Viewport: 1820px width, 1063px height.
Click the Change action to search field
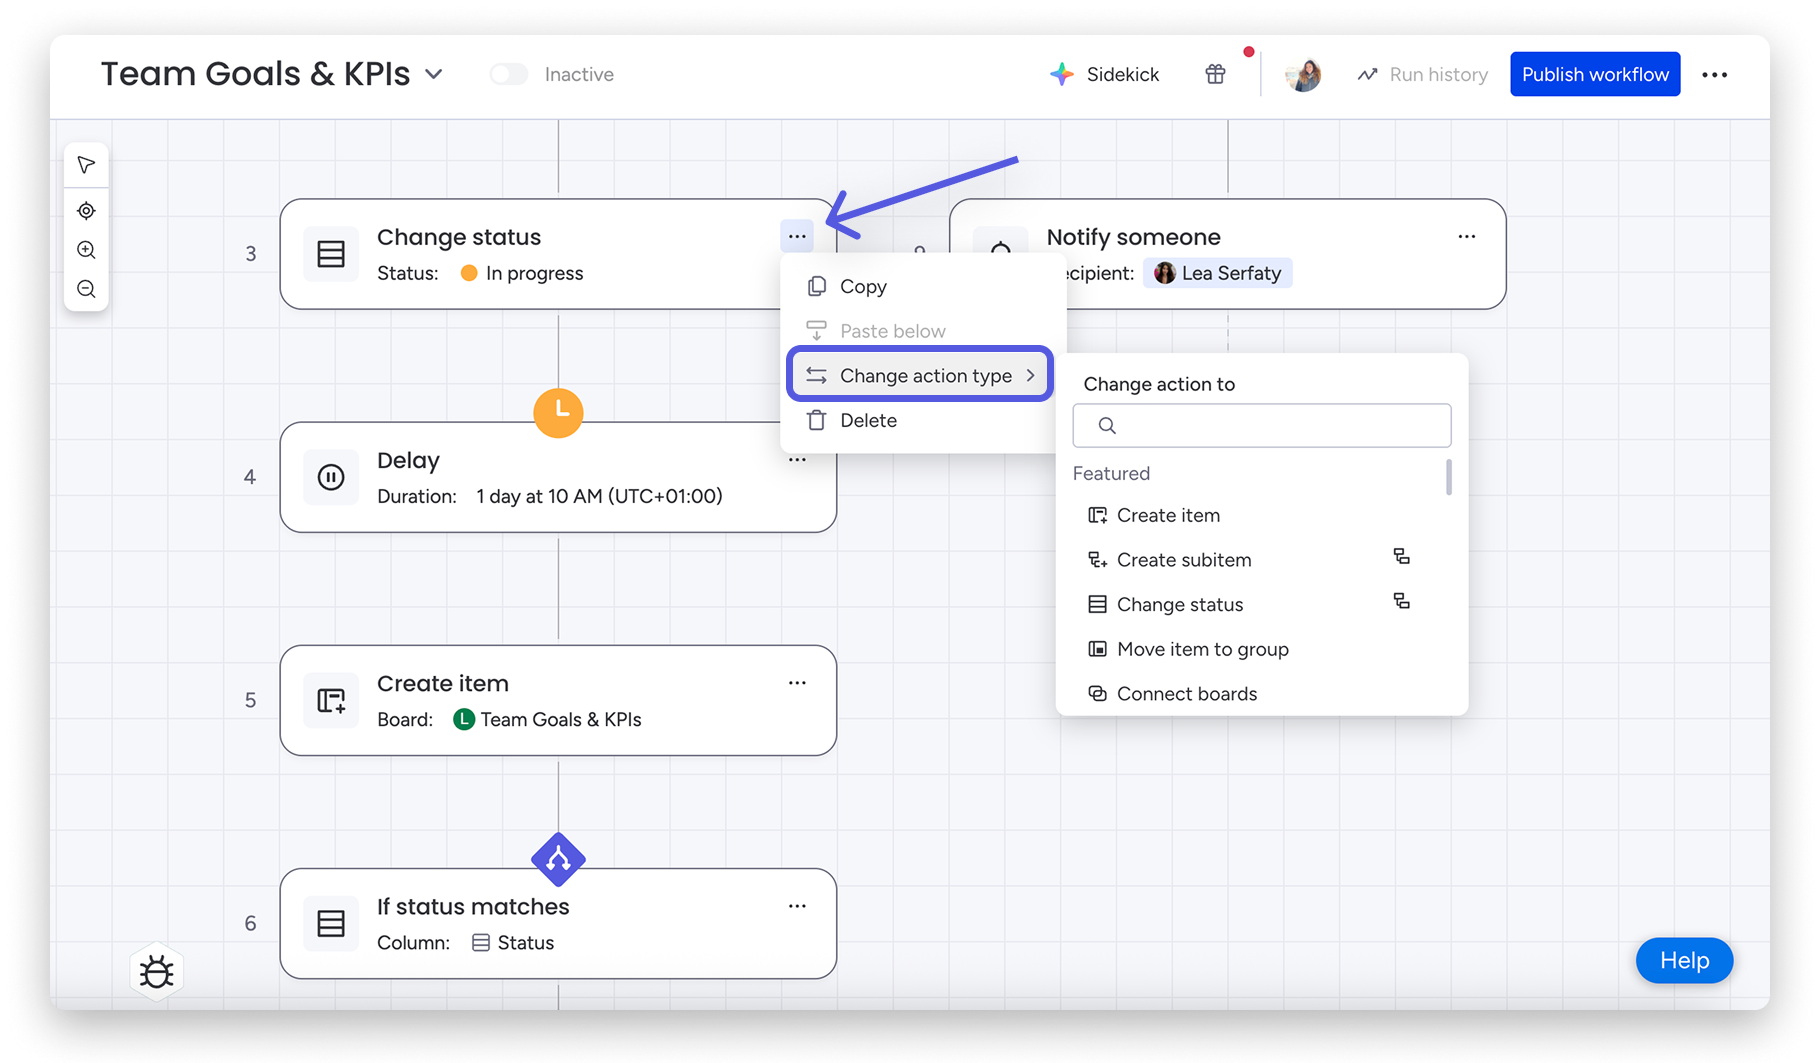point(1262,425)
